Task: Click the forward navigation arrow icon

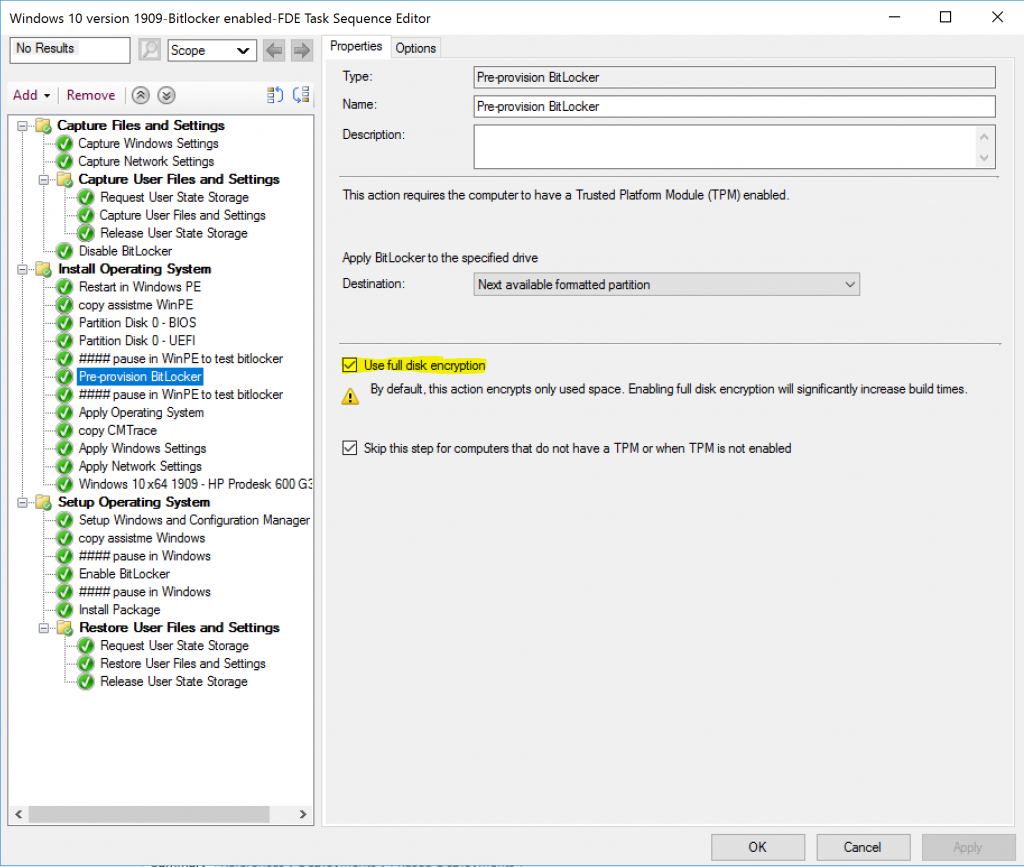Action: tap(300, 49)
